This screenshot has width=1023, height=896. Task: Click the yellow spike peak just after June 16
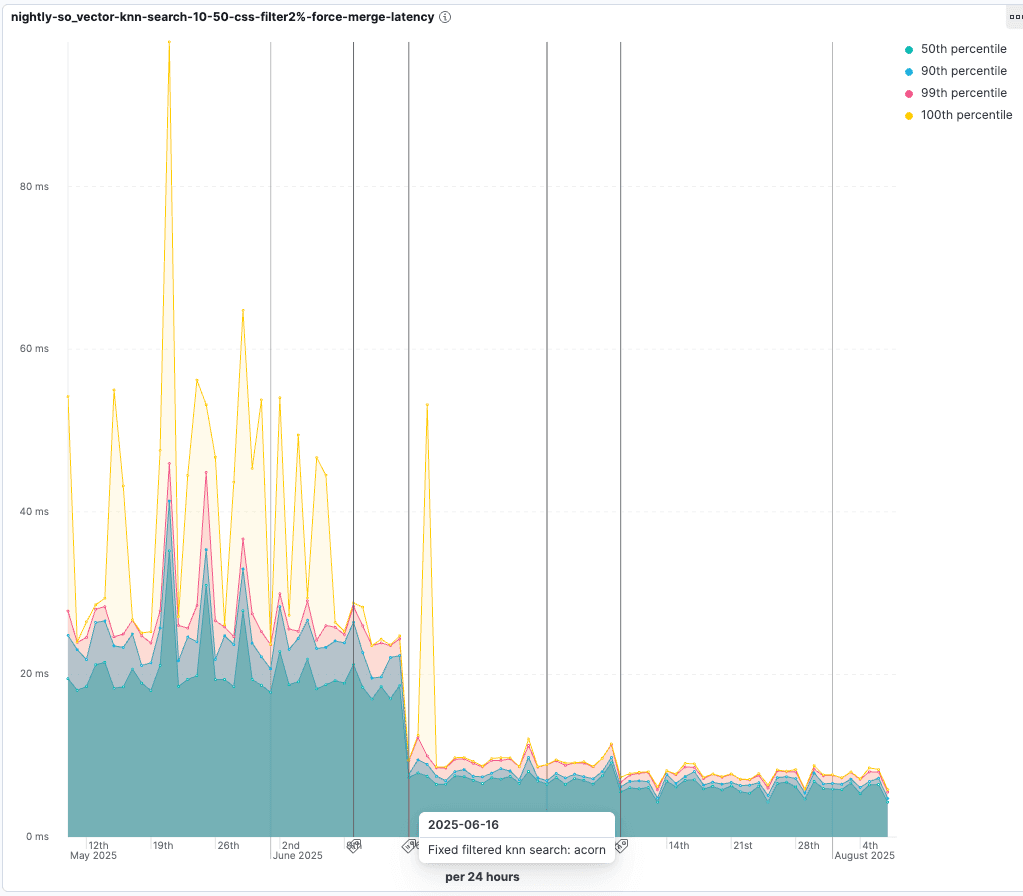point(427,405)
